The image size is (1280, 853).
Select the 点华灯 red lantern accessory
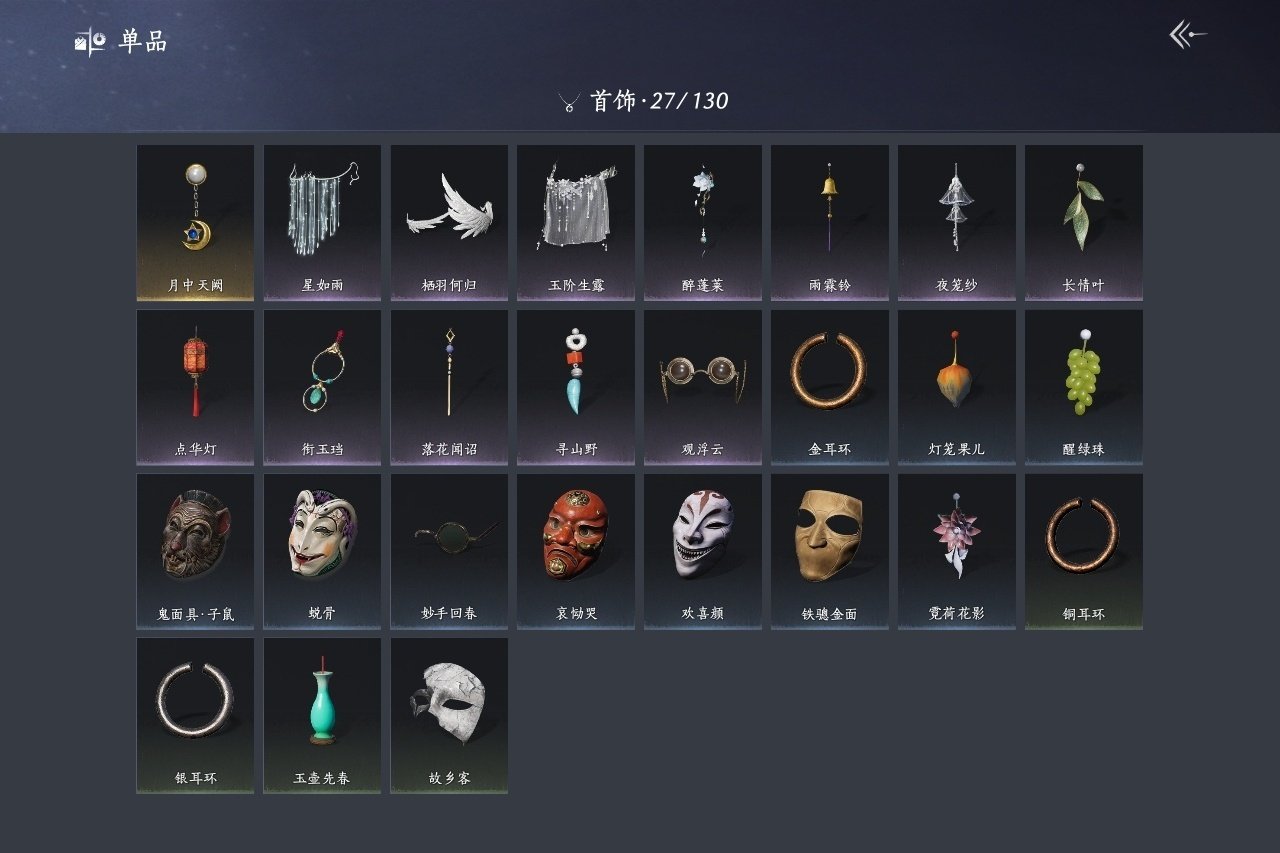(195, 387)
